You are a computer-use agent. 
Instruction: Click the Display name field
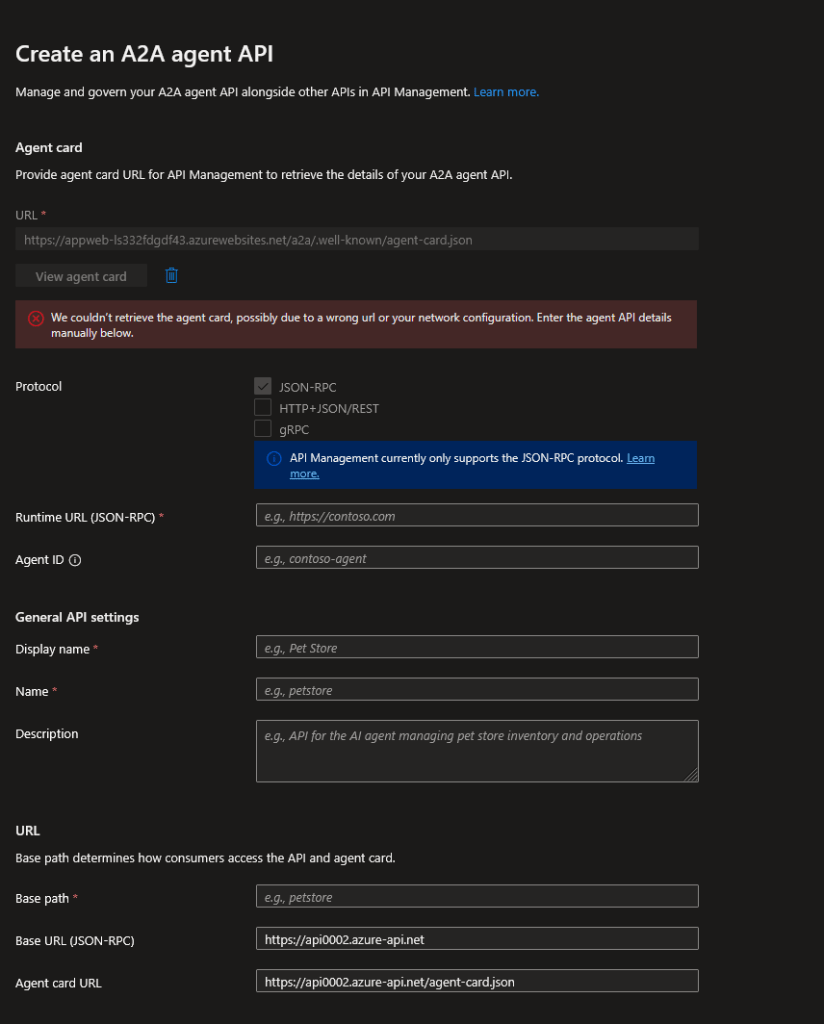tap(477, 646)
